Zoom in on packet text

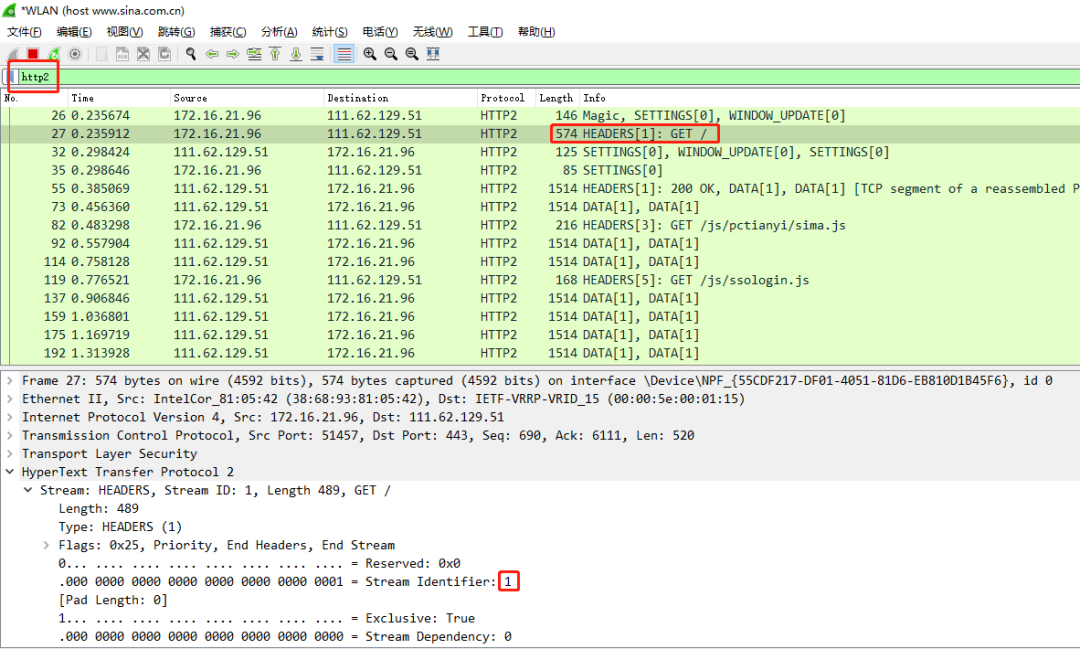pos(370,54)
